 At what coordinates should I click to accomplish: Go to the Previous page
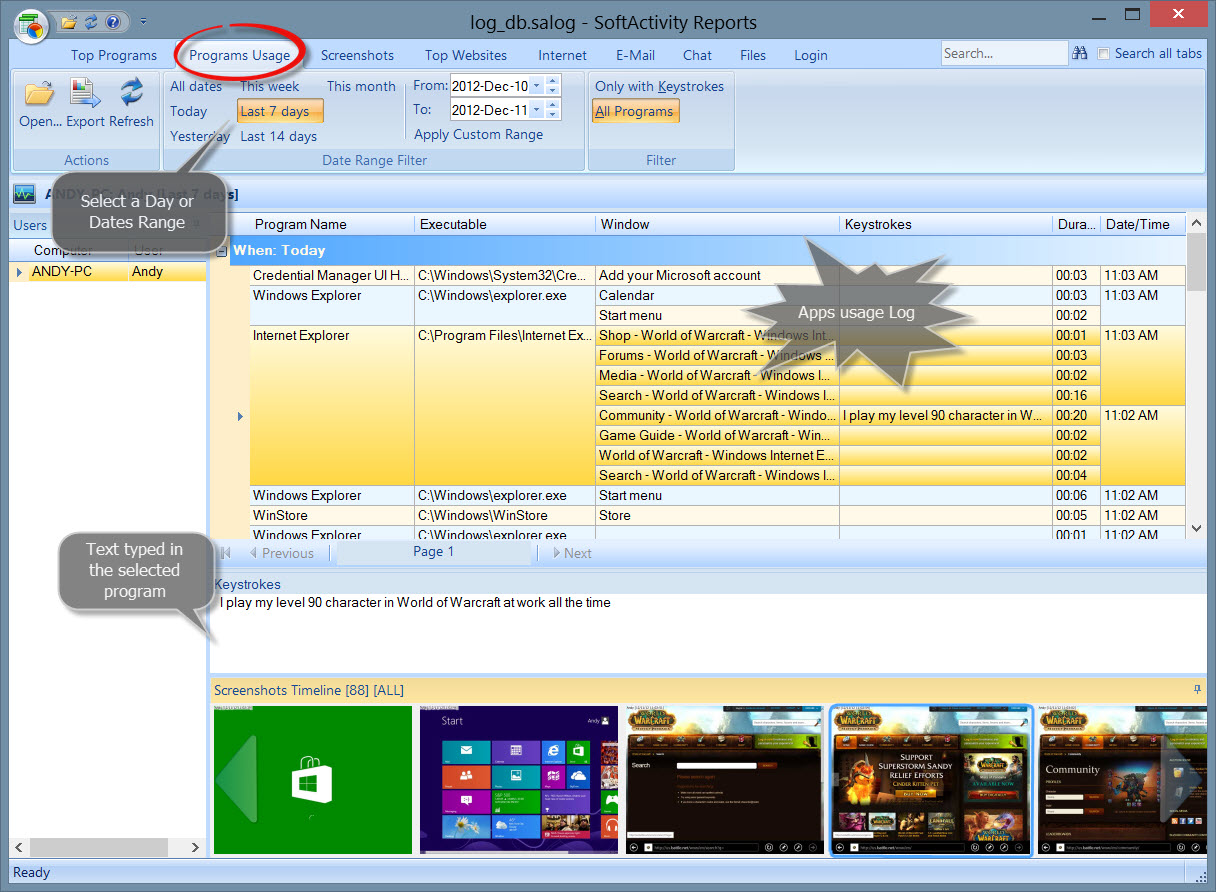coord(281,553)
